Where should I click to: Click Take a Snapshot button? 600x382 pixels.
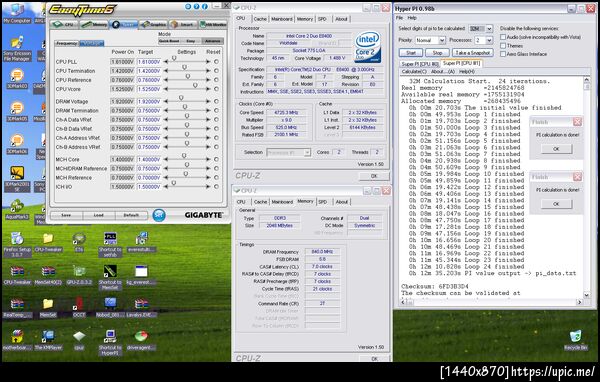click(x=473, y=53)
